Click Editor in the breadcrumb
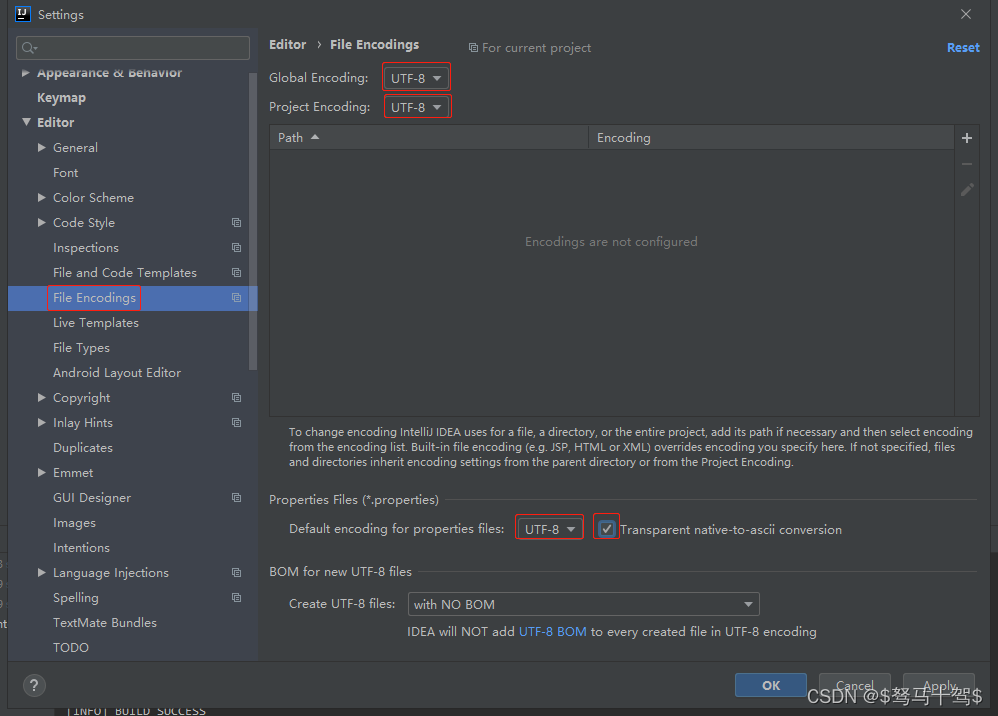Image resolution: width=998 pixels, height=716 pixels. pos(288,45)
